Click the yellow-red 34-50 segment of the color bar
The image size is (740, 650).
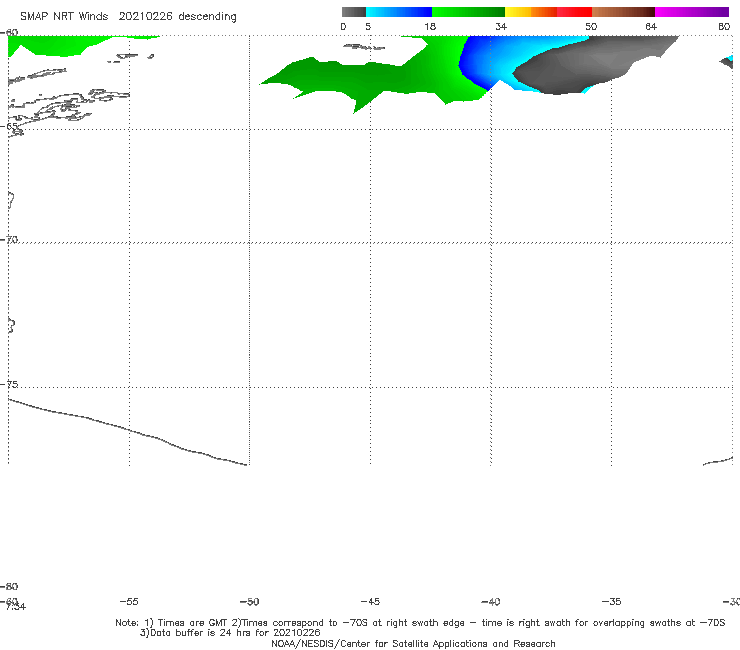coord(548,12)
